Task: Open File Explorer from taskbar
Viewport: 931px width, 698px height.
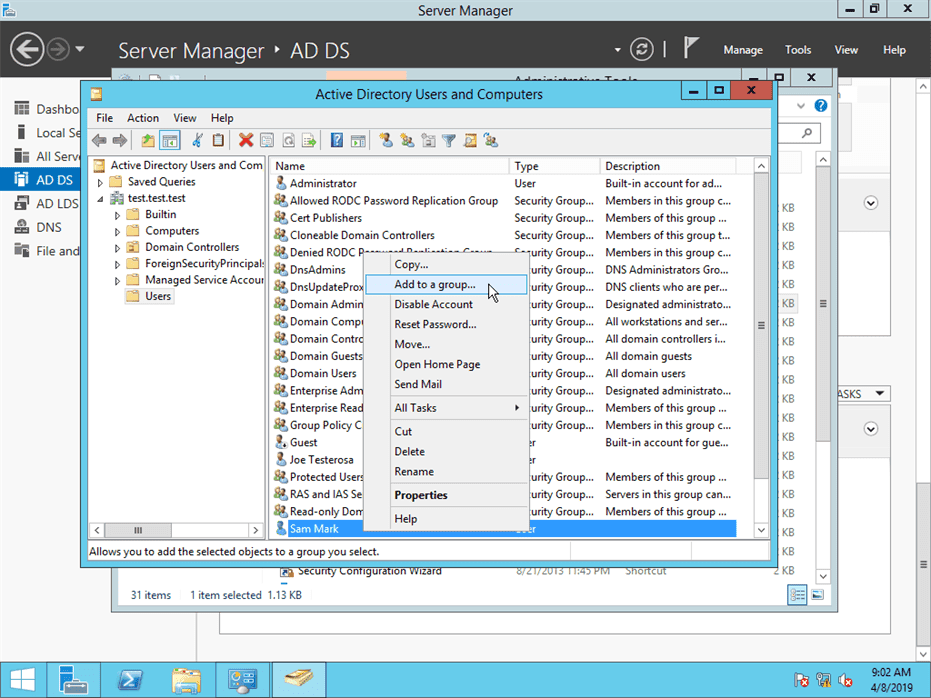Action: pyautogui.click(x=186, y=680)
